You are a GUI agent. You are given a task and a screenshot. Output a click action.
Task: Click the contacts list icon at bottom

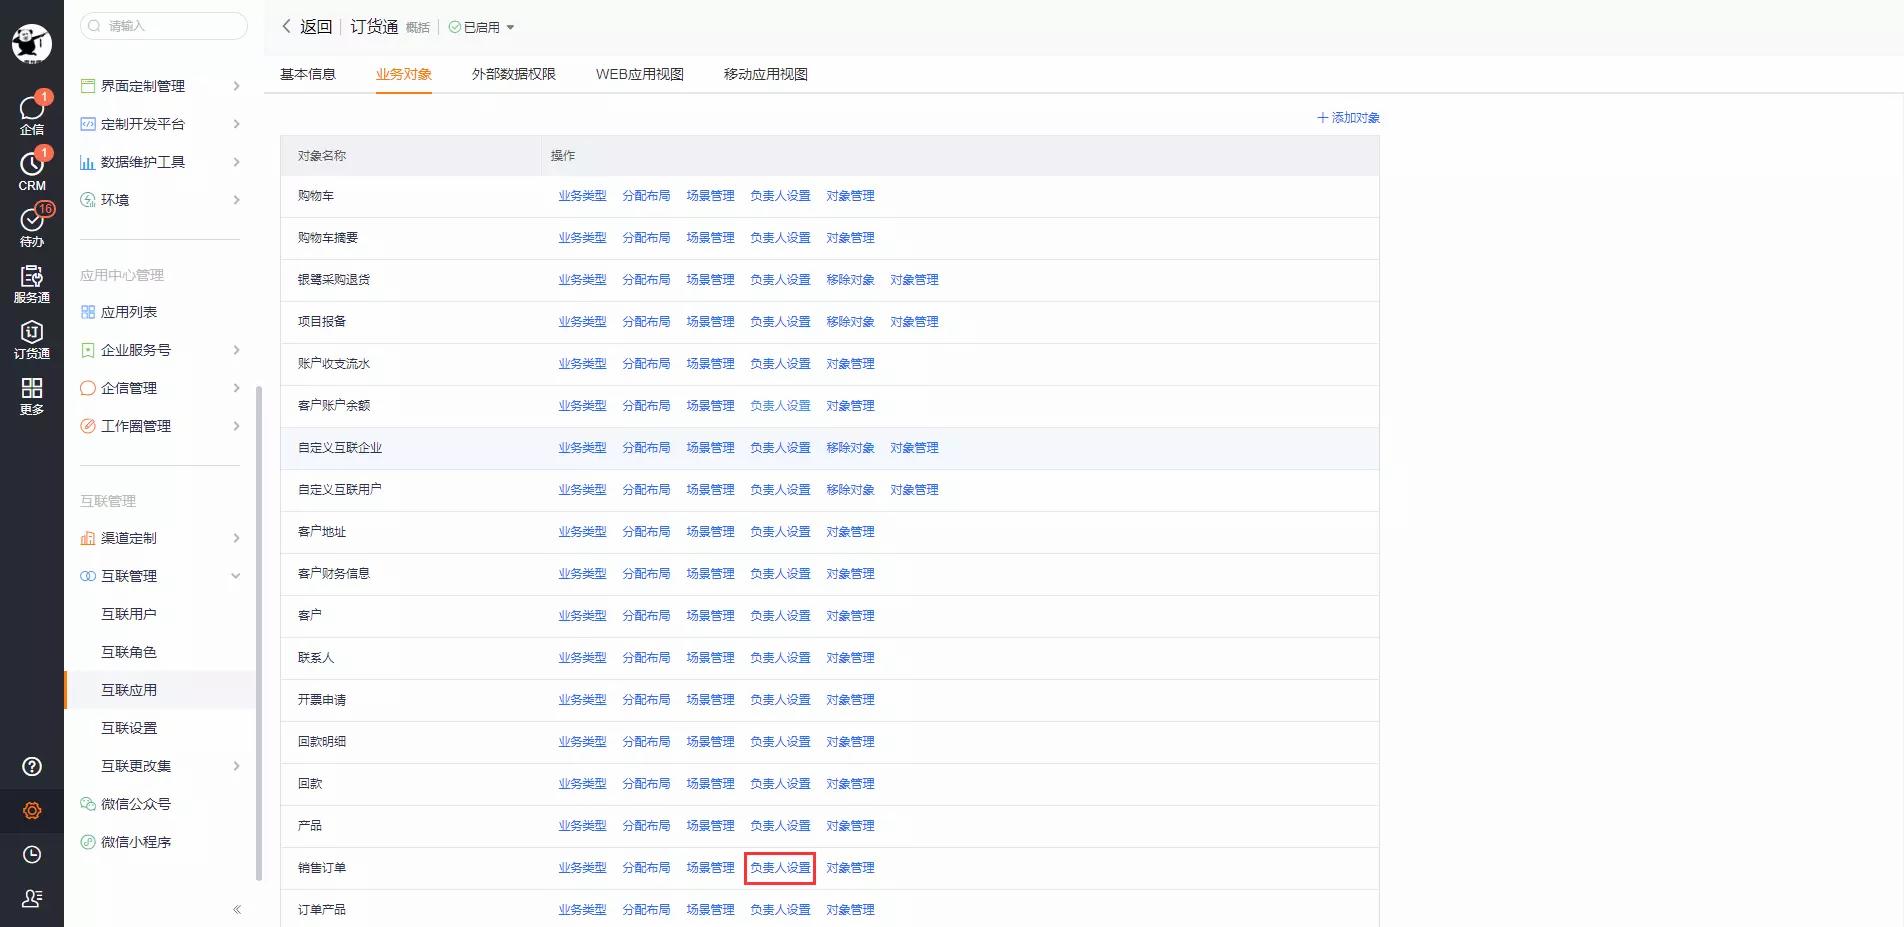point(32,899)
